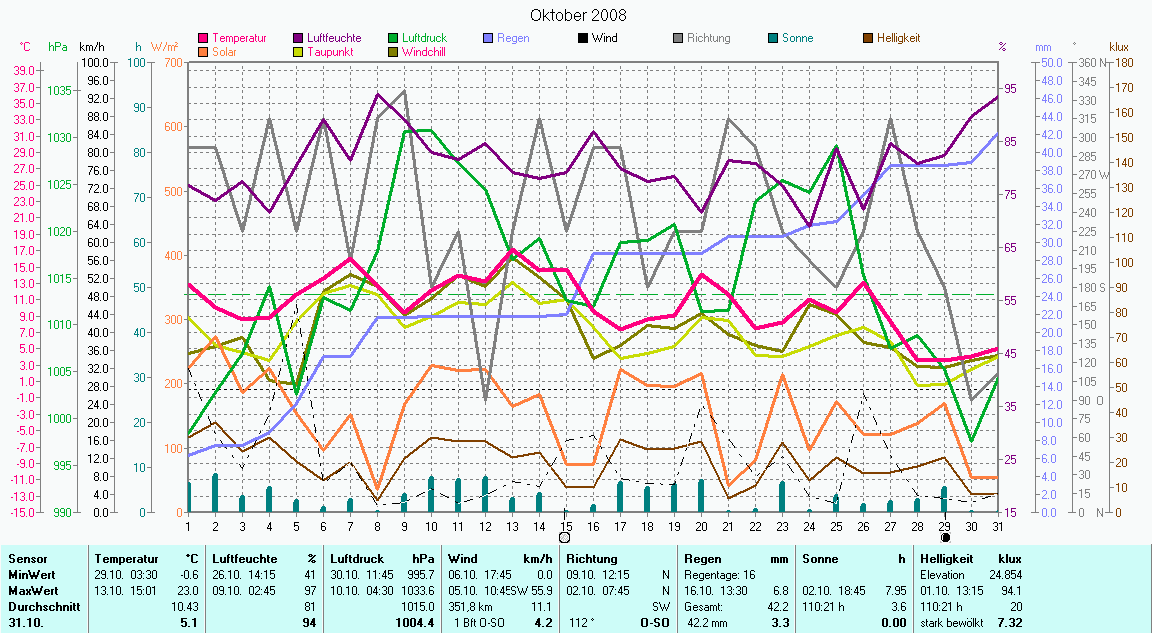Select the gray Richtung legend square
The image size is (1152, 633).
(x=678, y=39)
